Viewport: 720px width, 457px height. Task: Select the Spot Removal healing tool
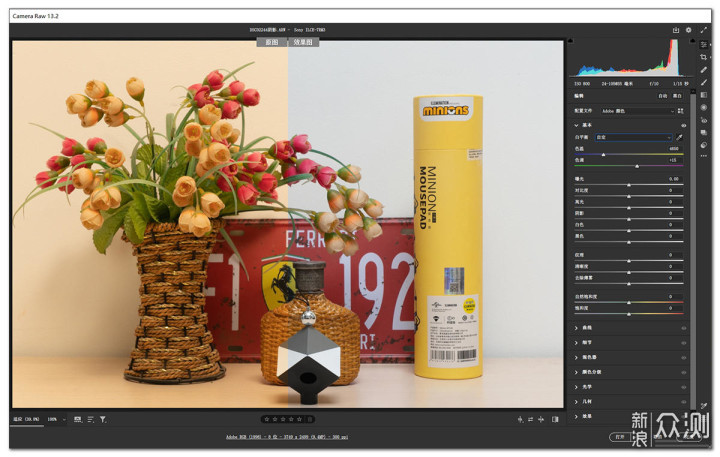[703, 70]
